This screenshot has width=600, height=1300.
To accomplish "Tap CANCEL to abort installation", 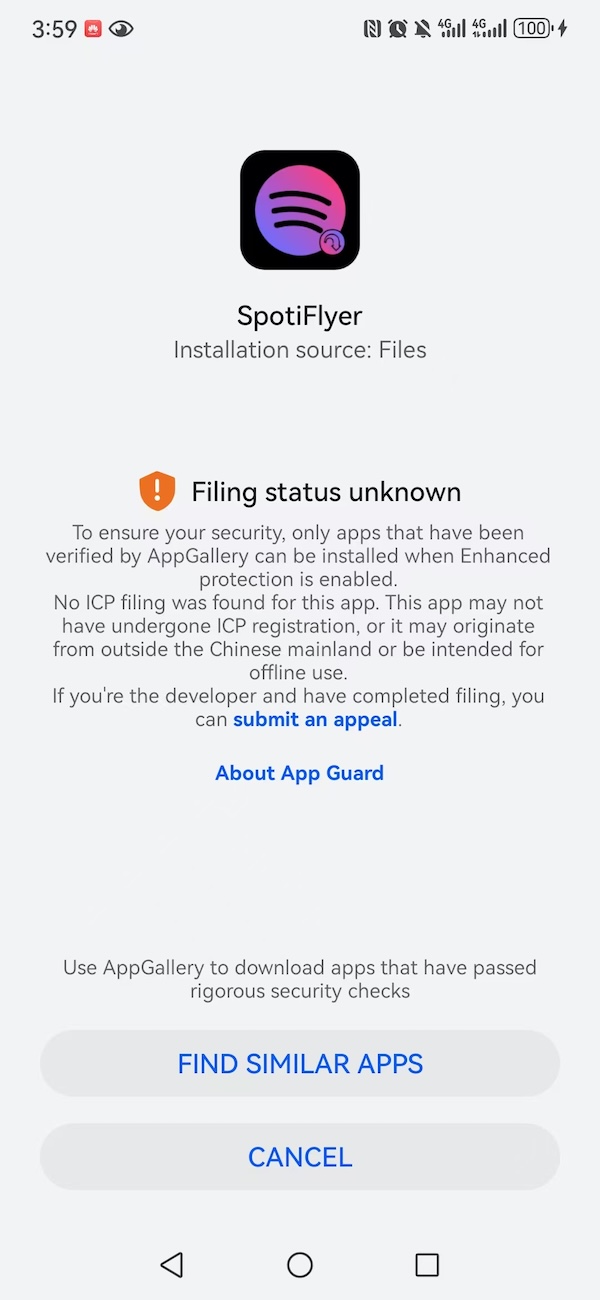I will point(300,1157).
